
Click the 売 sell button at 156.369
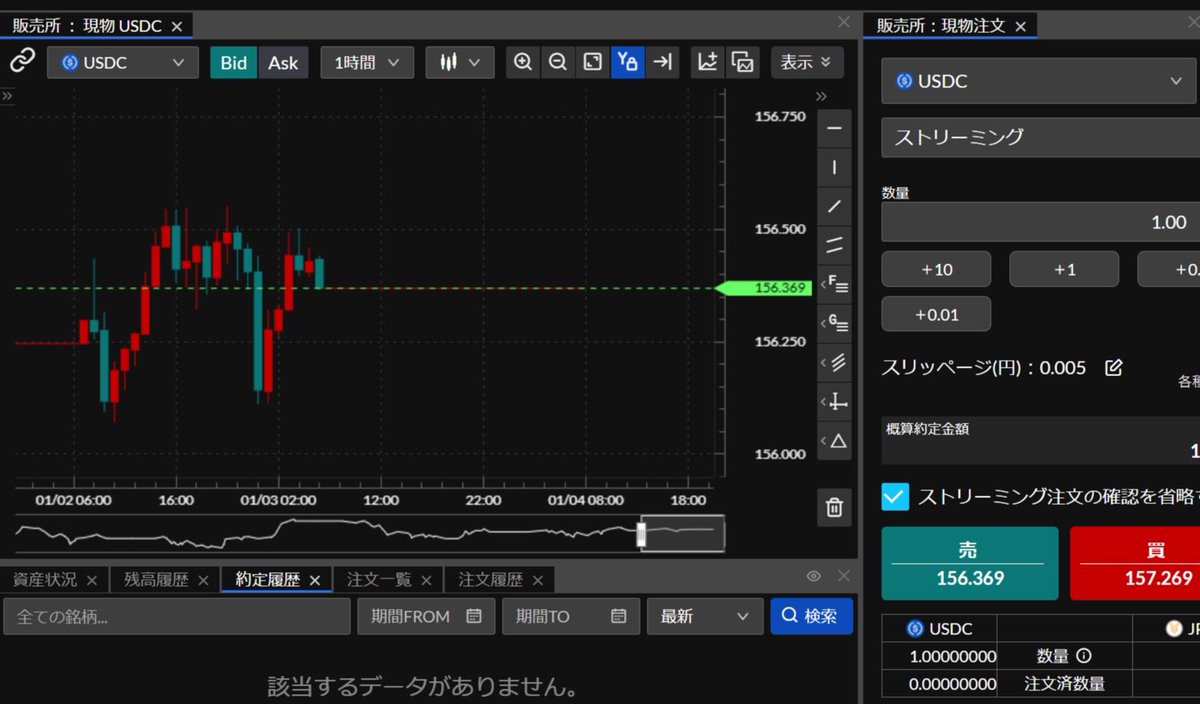click(x=969, y=563)
